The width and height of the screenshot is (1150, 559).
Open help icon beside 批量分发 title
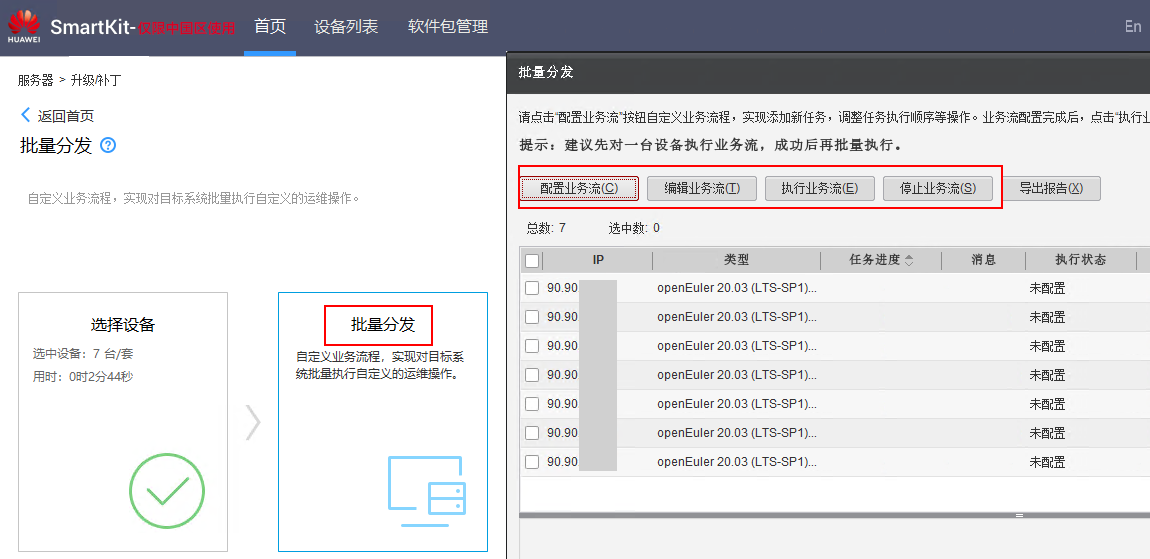click(108, 145)
